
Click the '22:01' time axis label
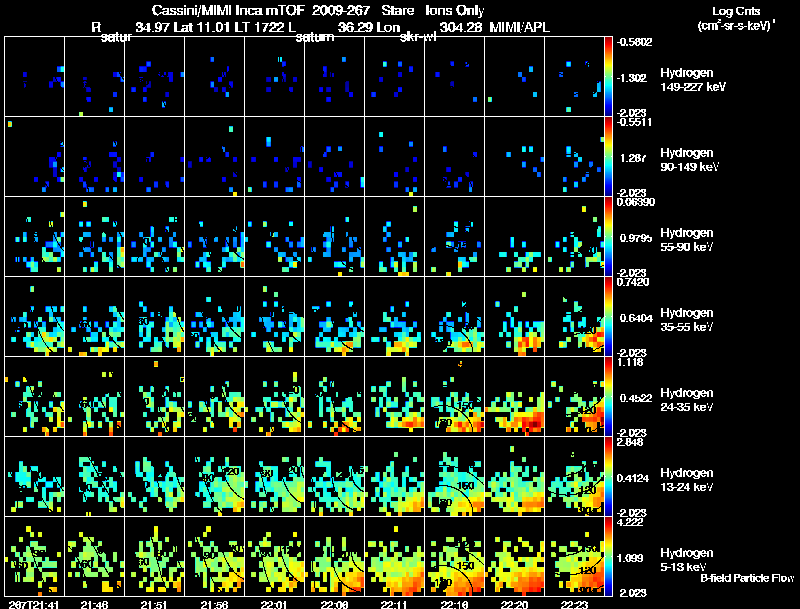pyautogui.click(x=274, y=604)
